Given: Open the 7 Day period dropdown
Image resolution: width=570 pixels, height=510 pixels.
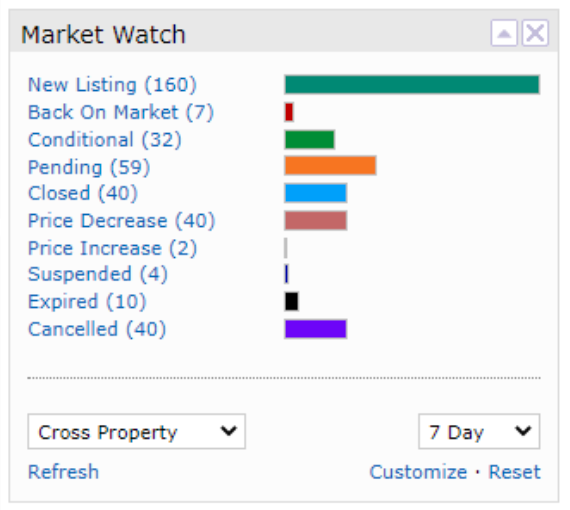Looking at the screenshot, I should (x=479, y=431).
